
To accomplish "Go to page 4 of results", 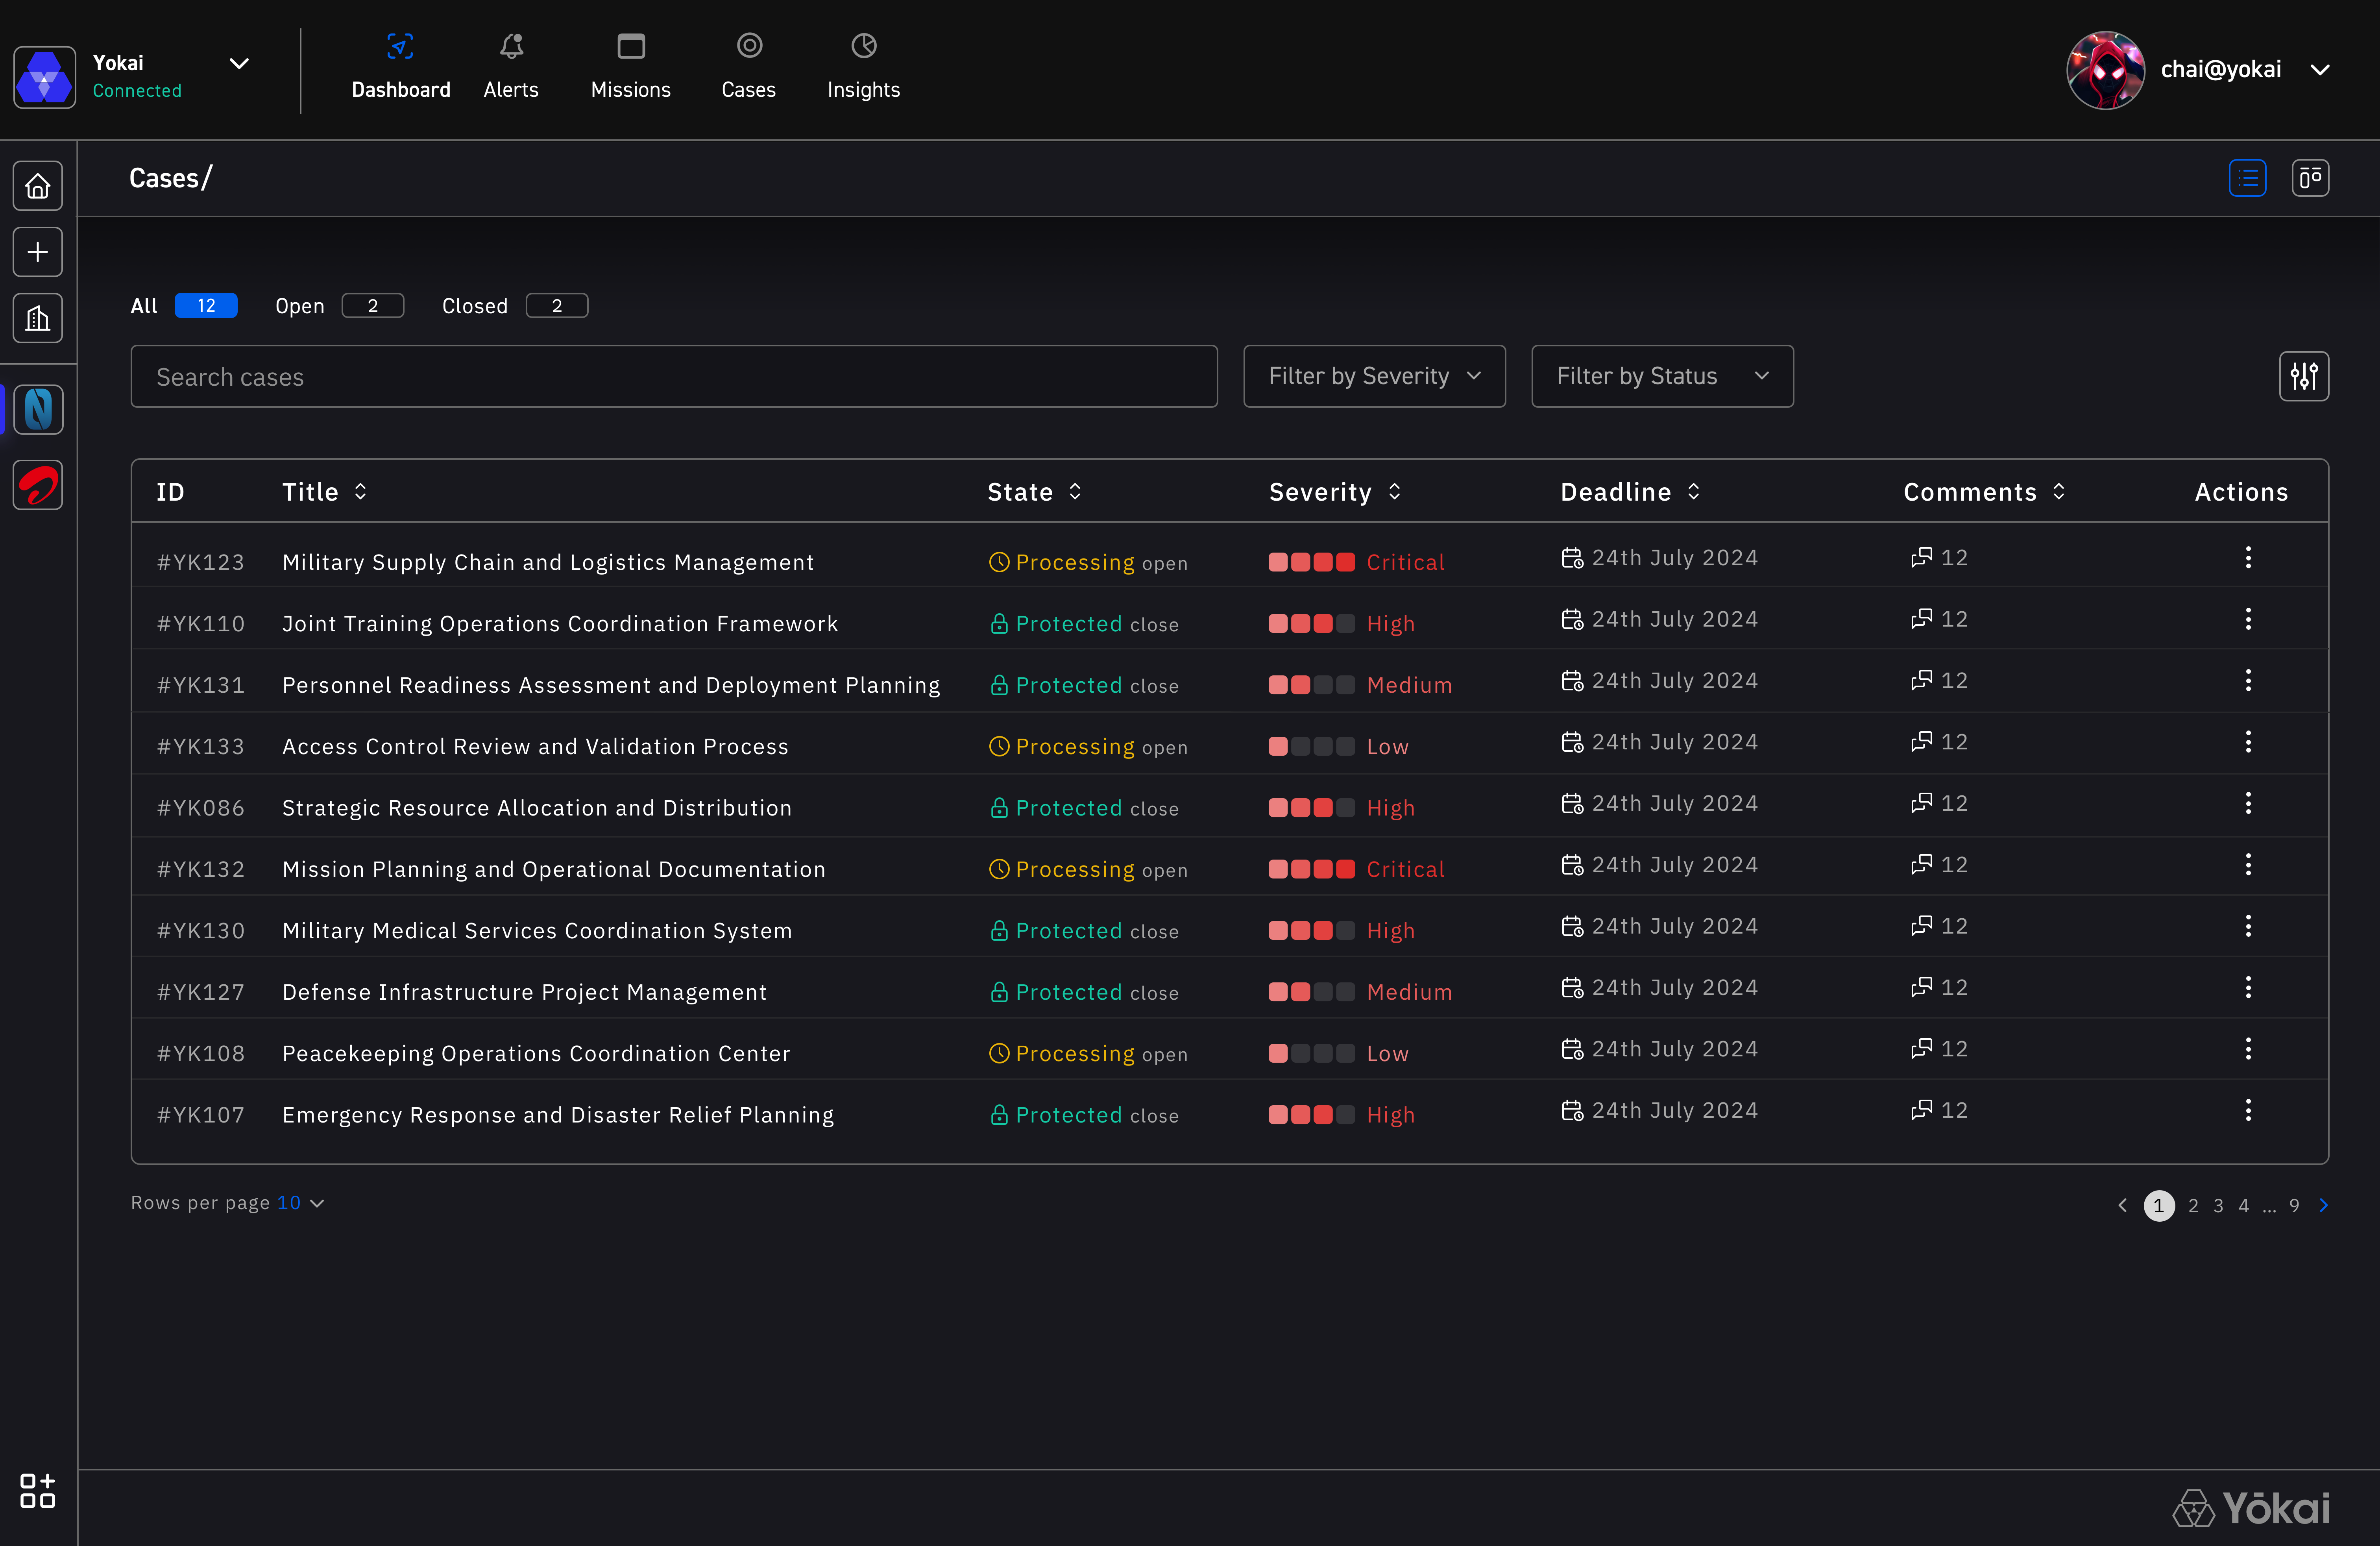I will (x=2243, y=1206).
